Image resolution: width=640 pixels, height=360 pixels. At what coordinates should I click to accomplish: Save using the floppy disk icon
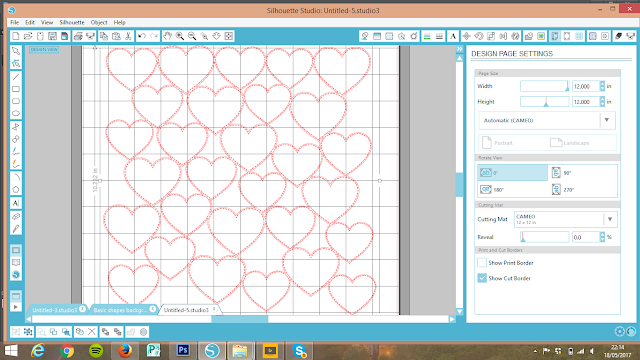click(52, 36)
